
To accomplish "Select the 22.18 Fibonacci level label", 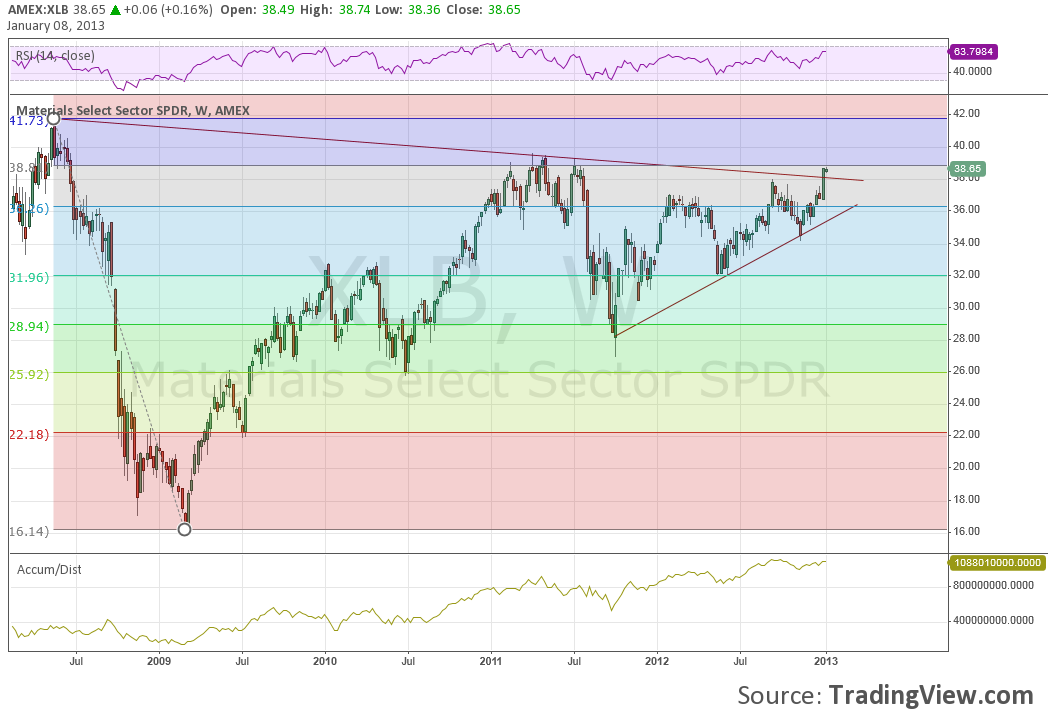I will tap(29, 435).
